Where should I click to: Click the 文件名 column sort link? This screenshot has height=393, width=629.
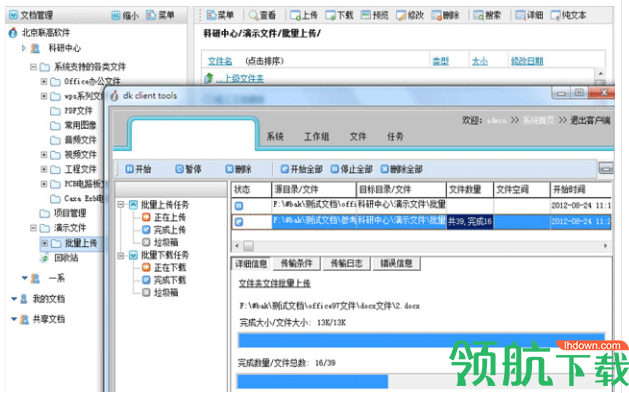[x=220, y=61]
